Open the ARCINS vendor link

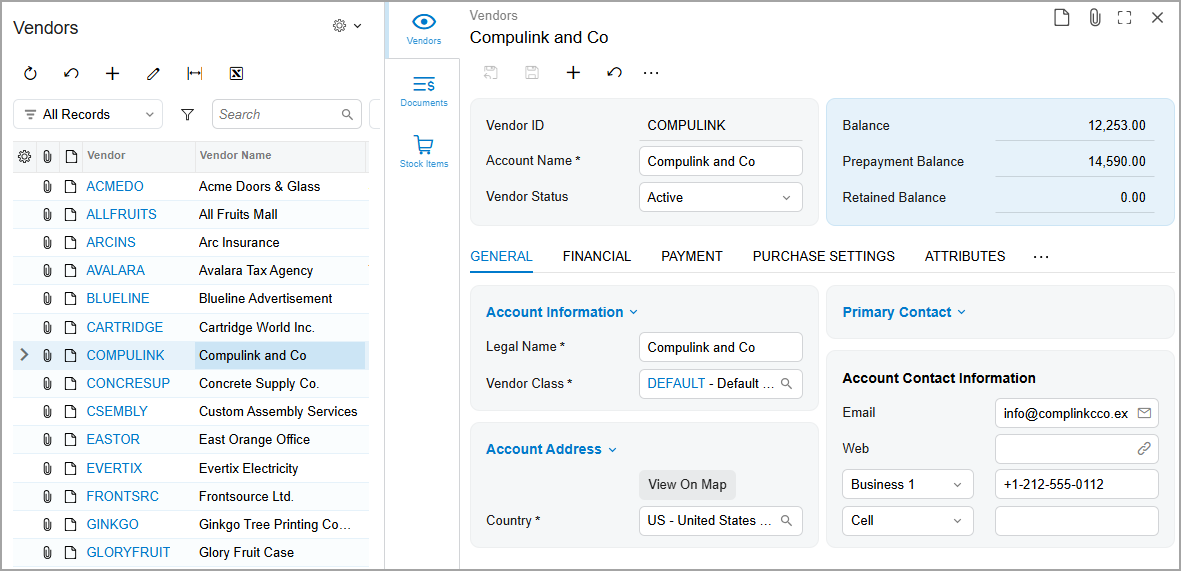coord(111,243)
